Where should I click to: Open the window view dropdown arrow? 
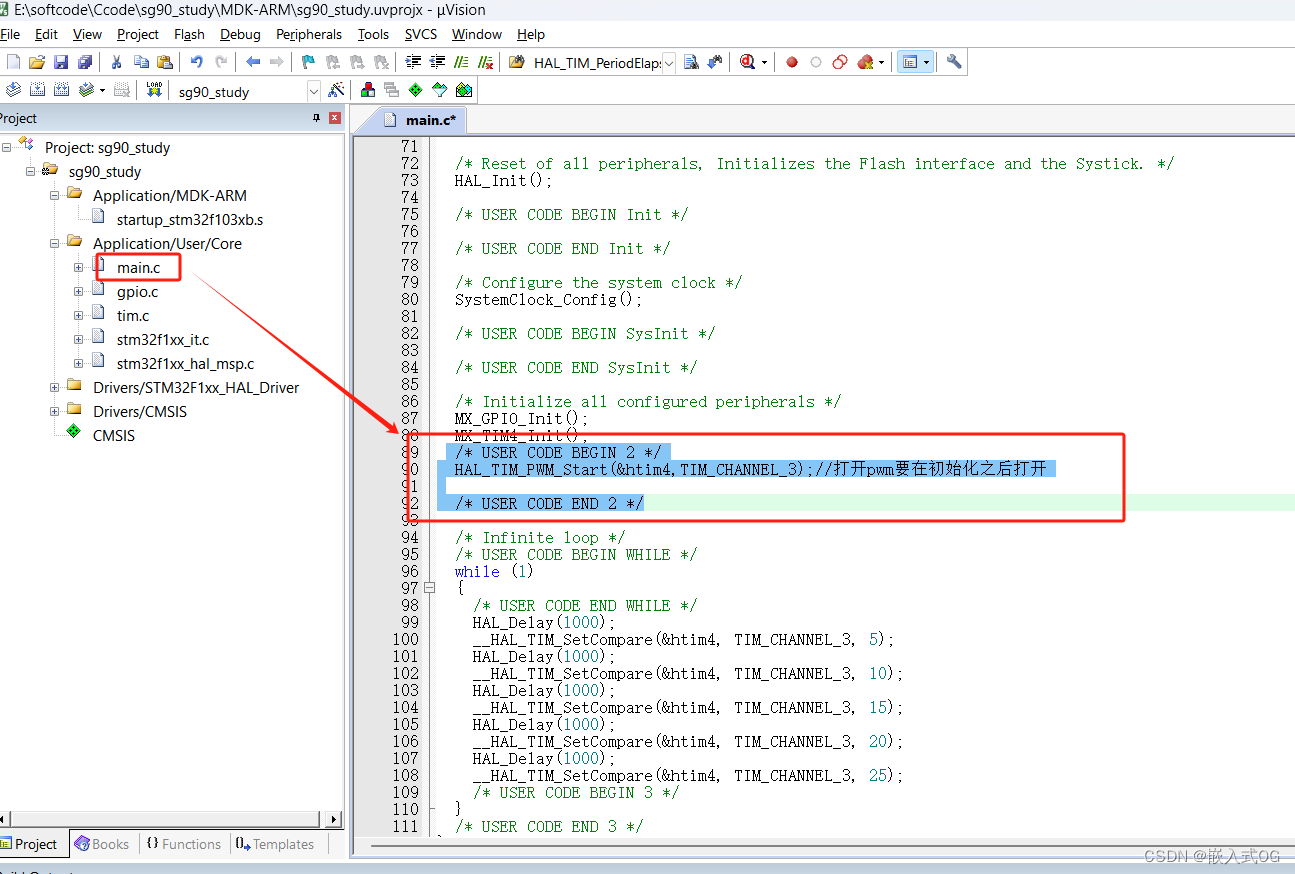(x=926, y=62)
